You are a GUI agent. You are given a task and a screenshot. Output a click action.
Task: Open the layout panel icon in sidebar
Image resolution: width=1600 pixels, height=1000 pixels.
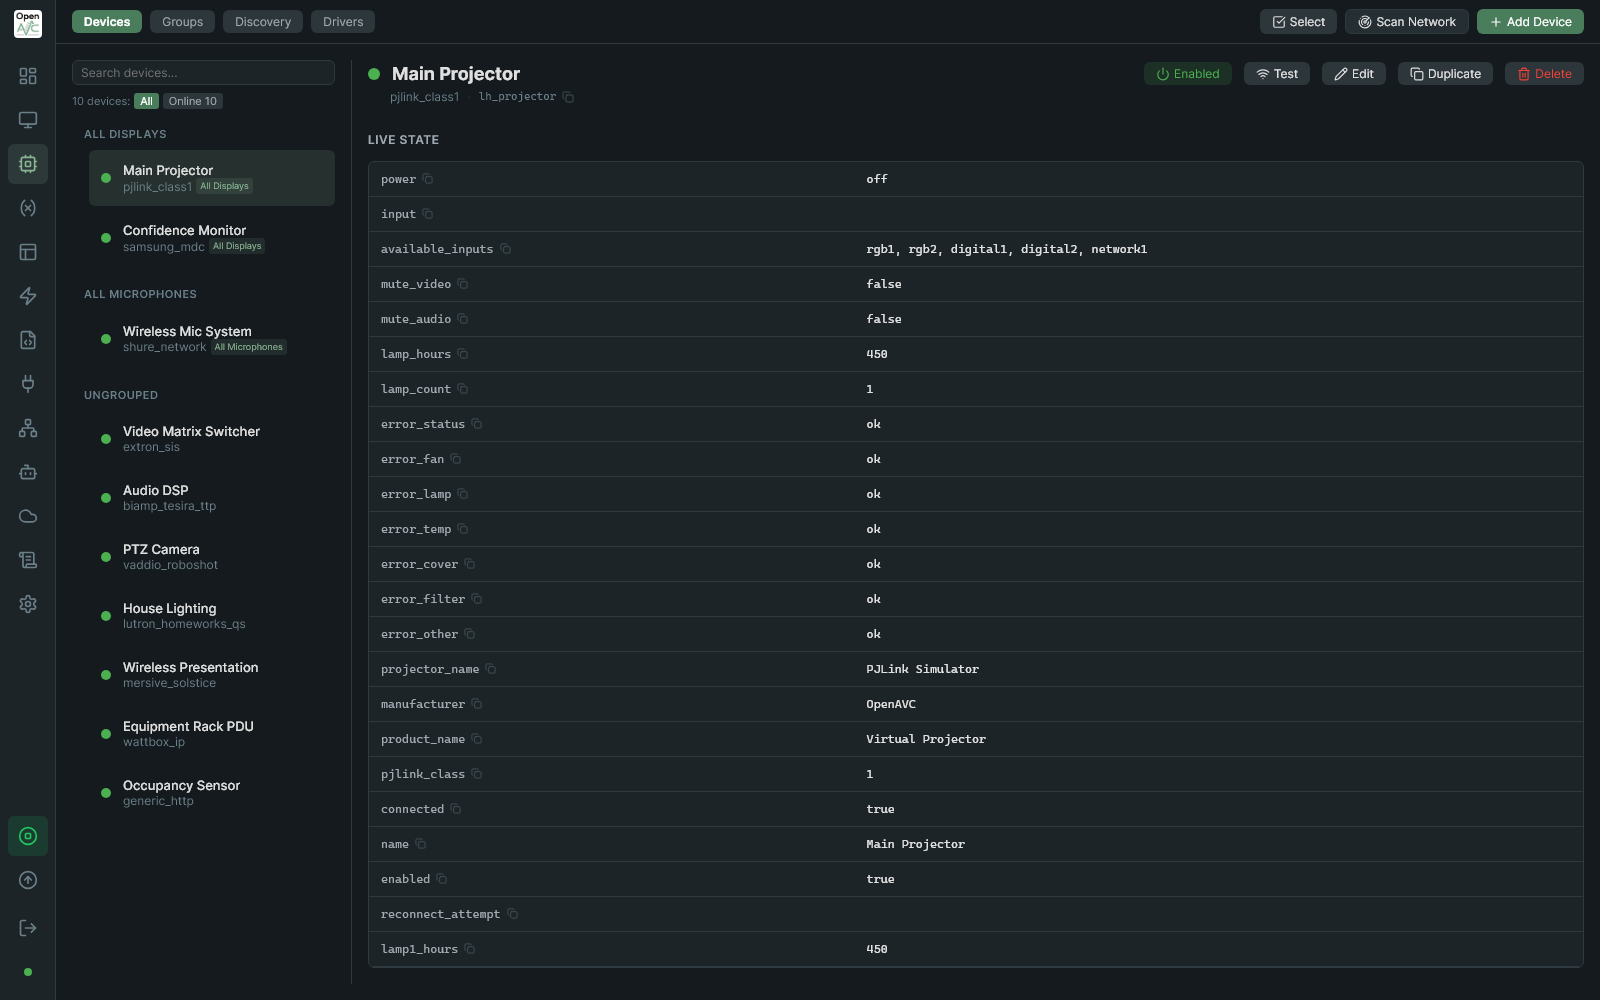pyautogui.click(x=28, y=252)
